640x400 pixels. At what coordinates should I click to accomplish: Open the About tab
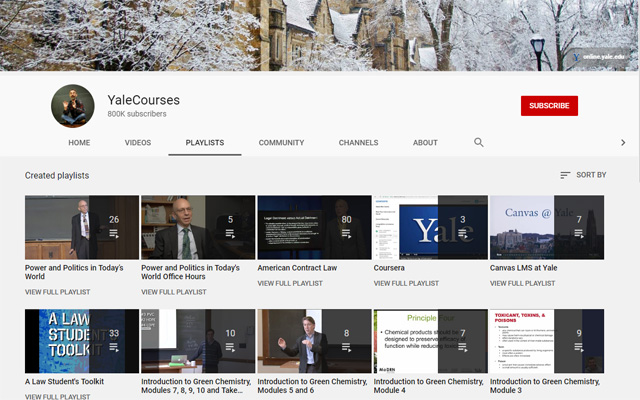click(425, 143)
